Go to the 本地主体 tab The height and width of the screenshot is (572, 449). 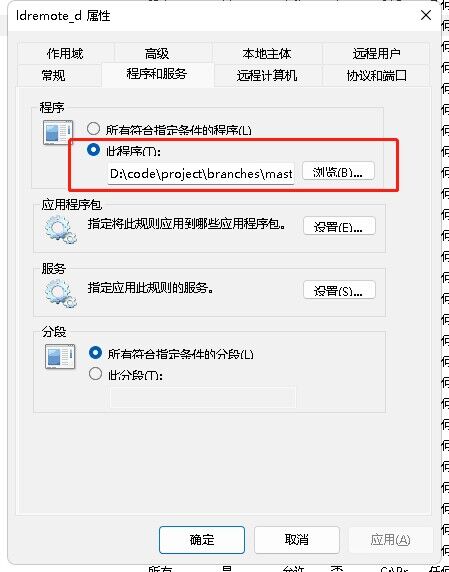267,54
